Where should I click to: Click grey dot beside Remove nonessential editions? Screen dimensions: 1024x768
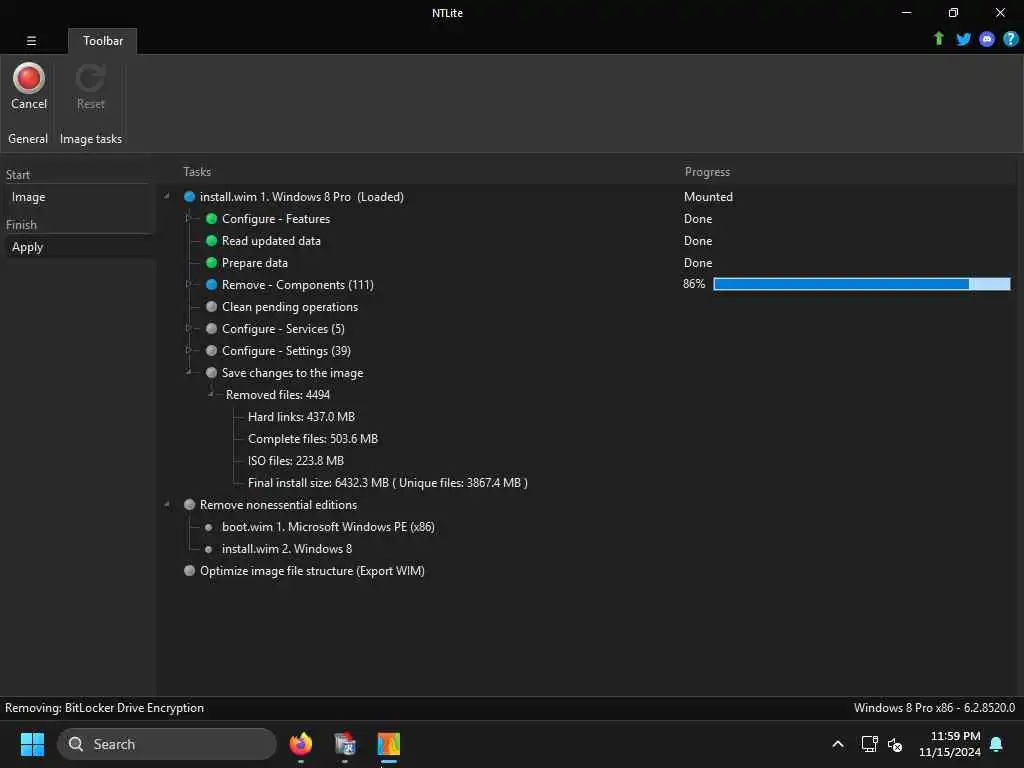coord(189,504)
